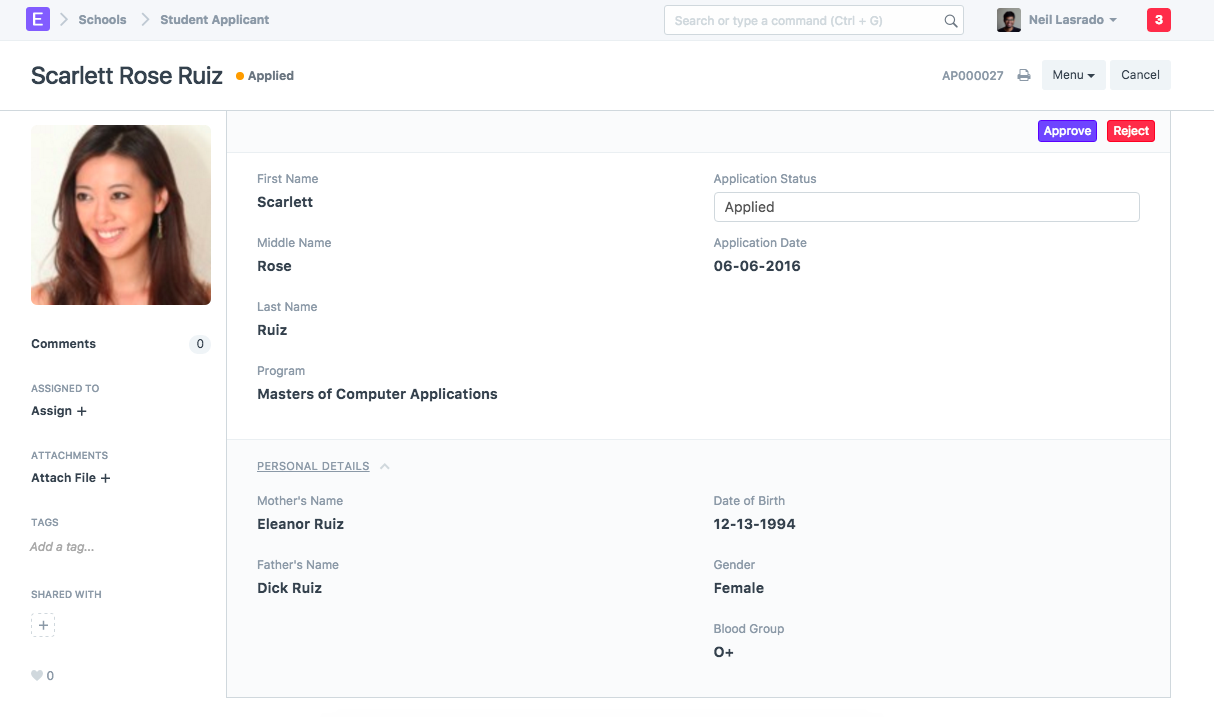Open the Menu dropdown
Viewport: 1214px width, 717px height.
pyautogui.click(x=1073, y=75)
